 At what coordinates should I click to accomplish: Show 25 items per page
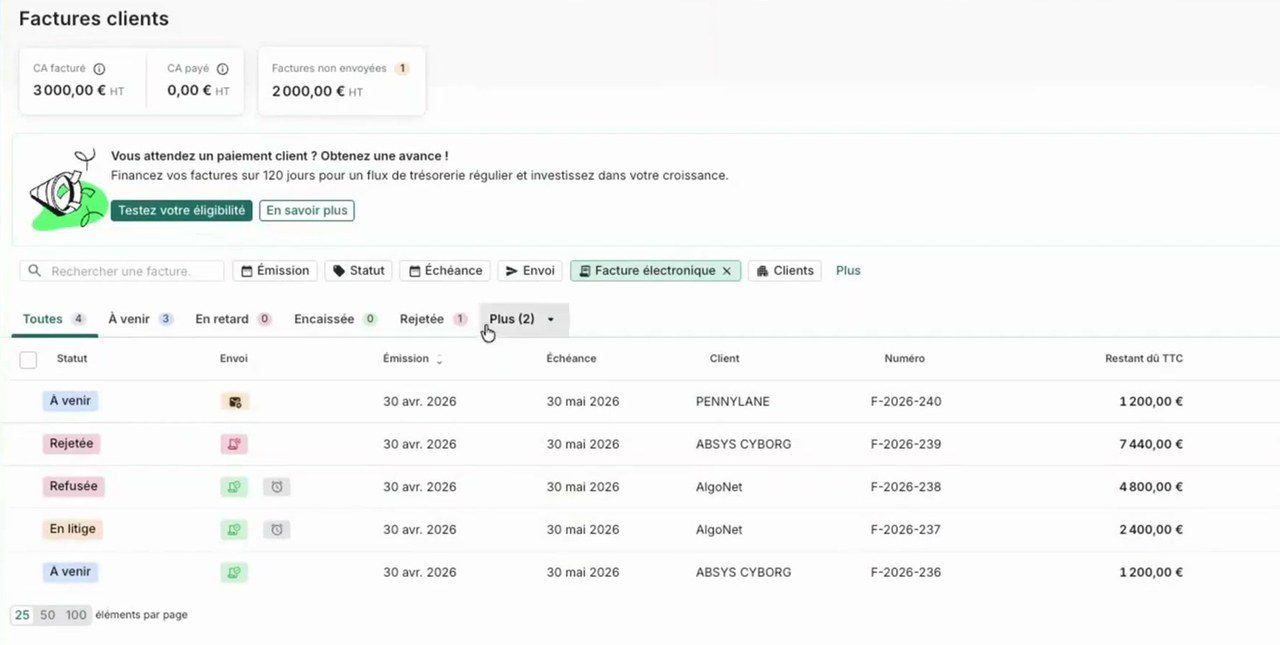[x=22, y=615]
